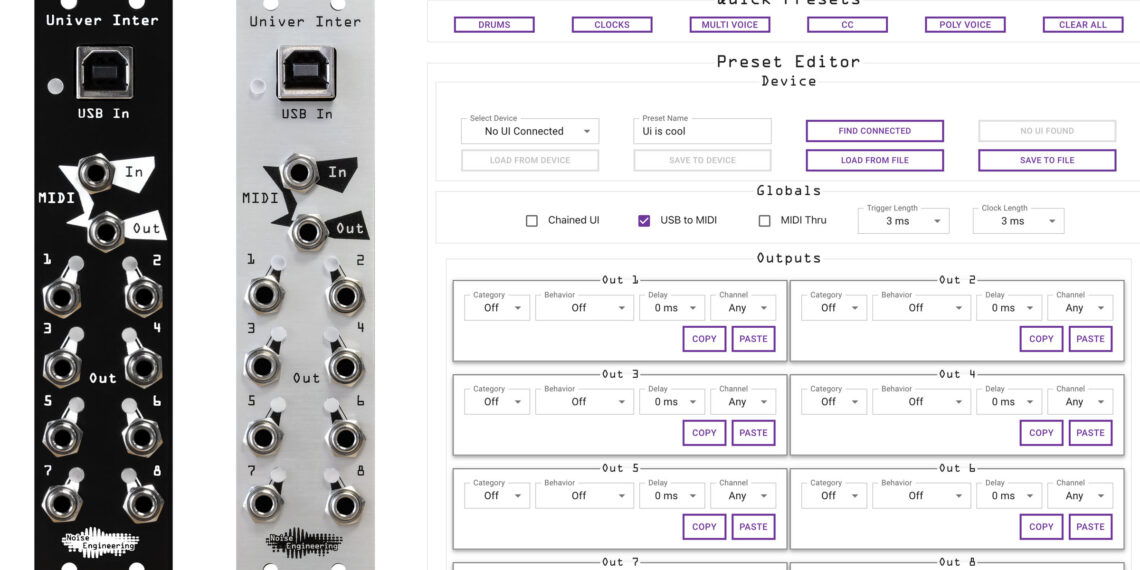The width and height of the screenshot is (1140, 570).
Task: Click the USB In port on black module
Action: coord(103,72)
